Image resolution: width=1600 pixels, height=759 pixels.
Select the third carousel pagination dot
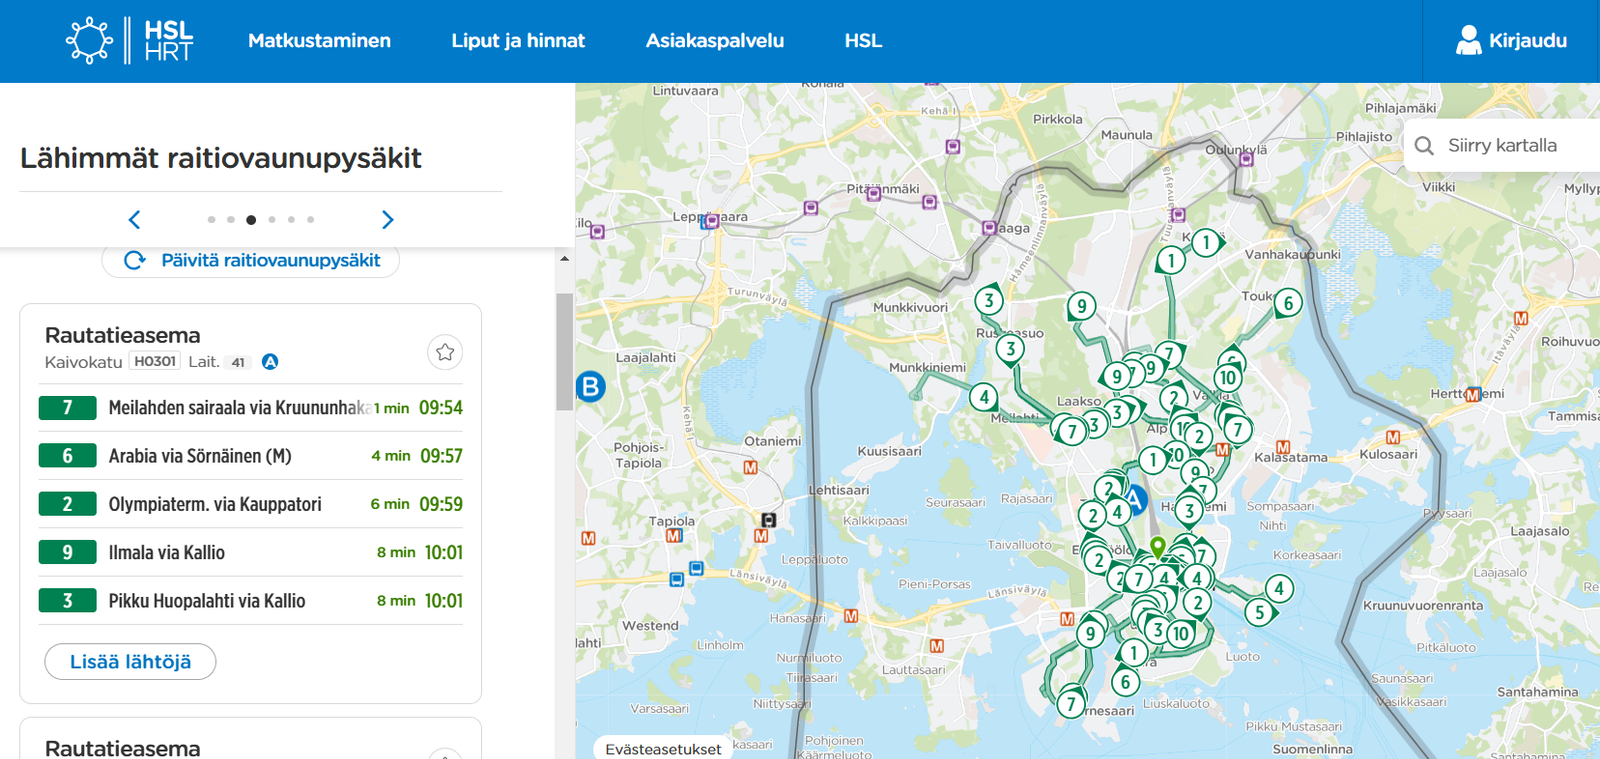pyautogui.click(x=251, y=220)
